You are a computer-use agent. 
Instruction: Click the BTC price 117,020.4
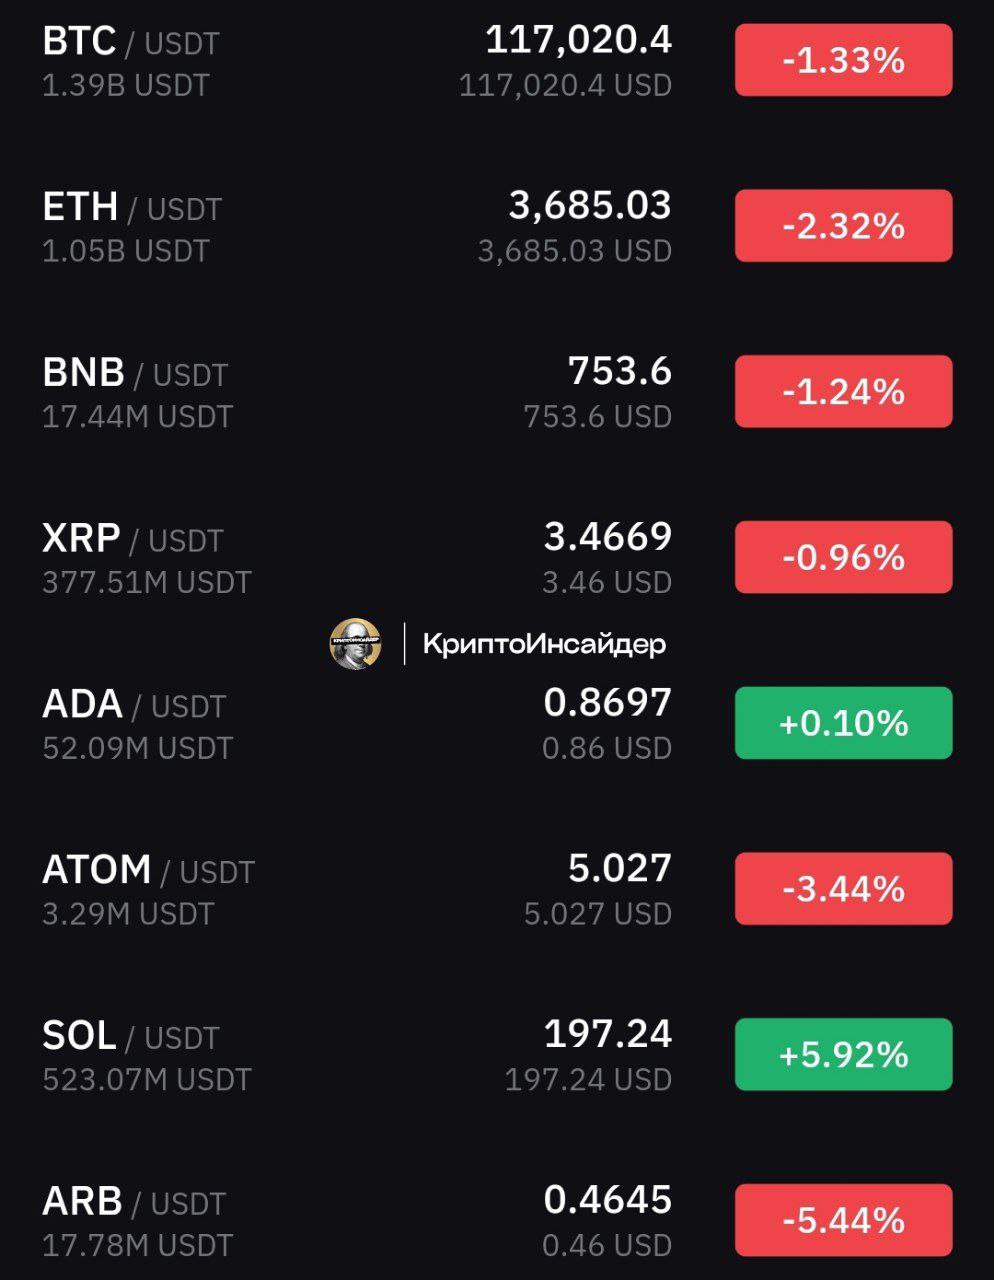tap(578, 41)
